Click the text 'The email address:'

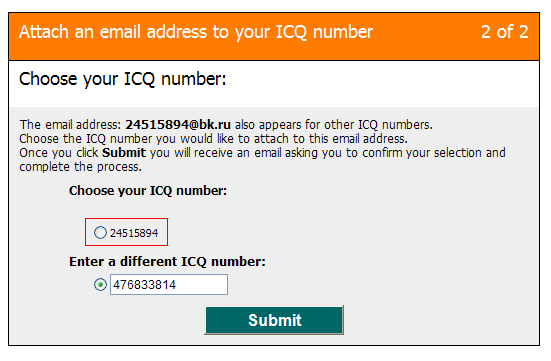[x=70, y=125]
